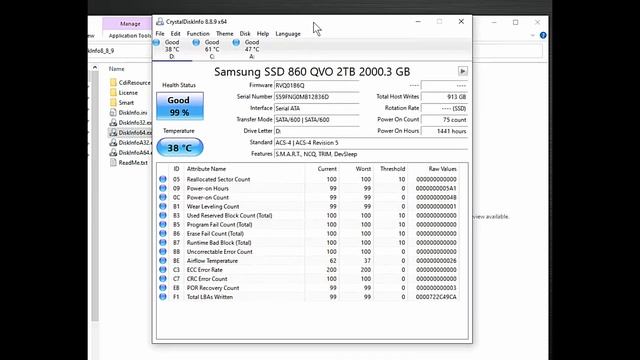
Task: Click status circle for Wear Leveling Count
Action: (x=163, y=206)
